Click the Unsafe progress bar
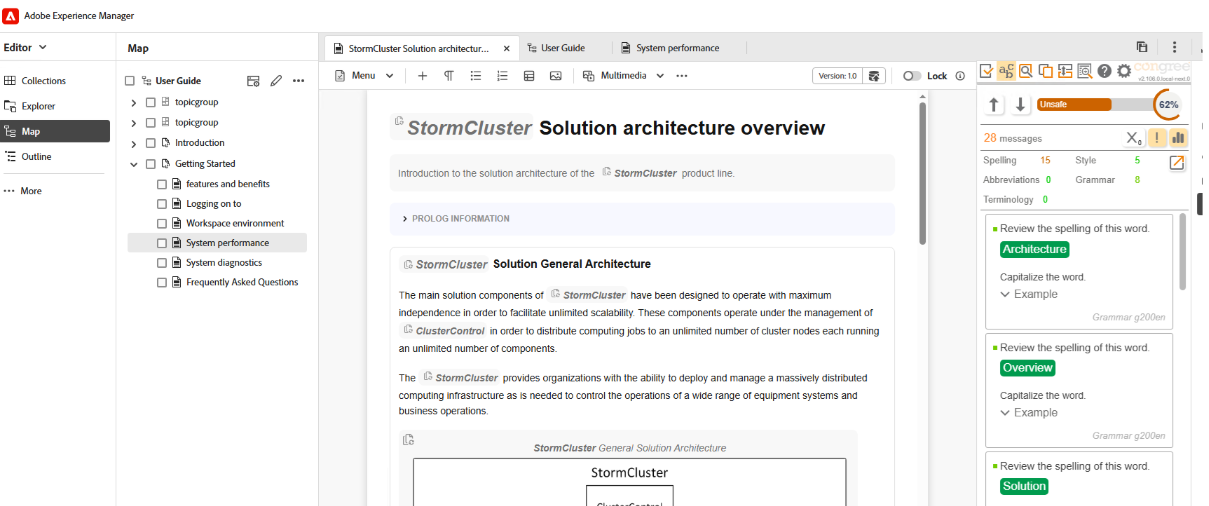Screen dimensions: 1209x506 [x=1094, y=104]
